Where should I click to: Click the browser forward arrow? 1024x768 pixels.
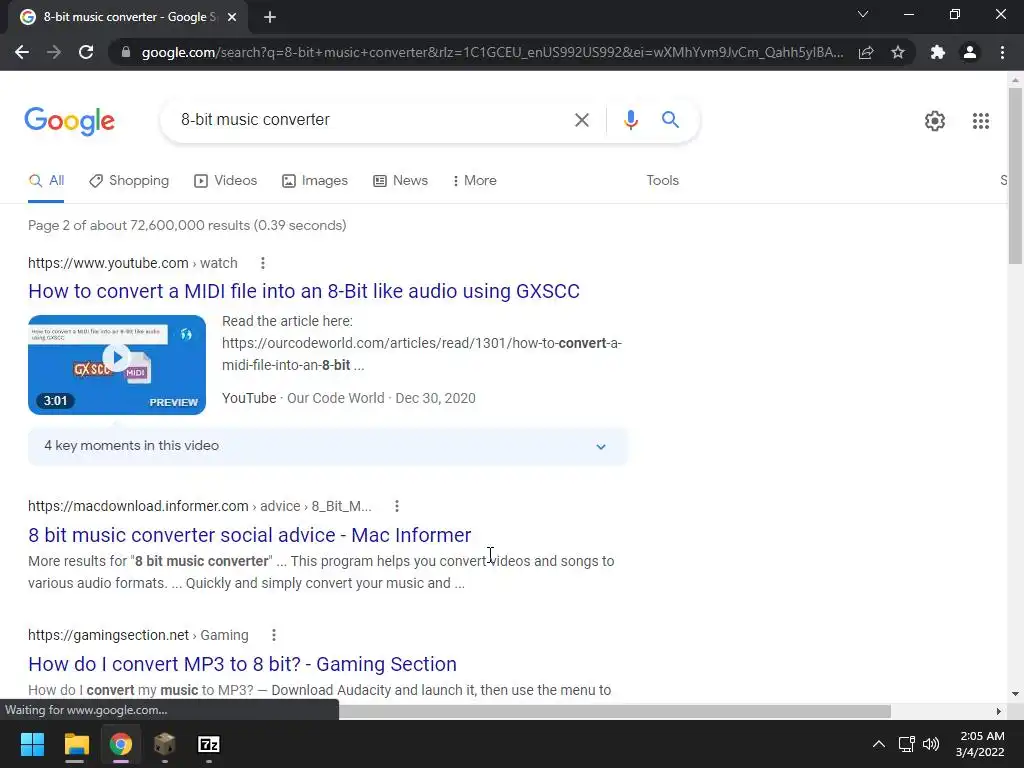(54, 52)
